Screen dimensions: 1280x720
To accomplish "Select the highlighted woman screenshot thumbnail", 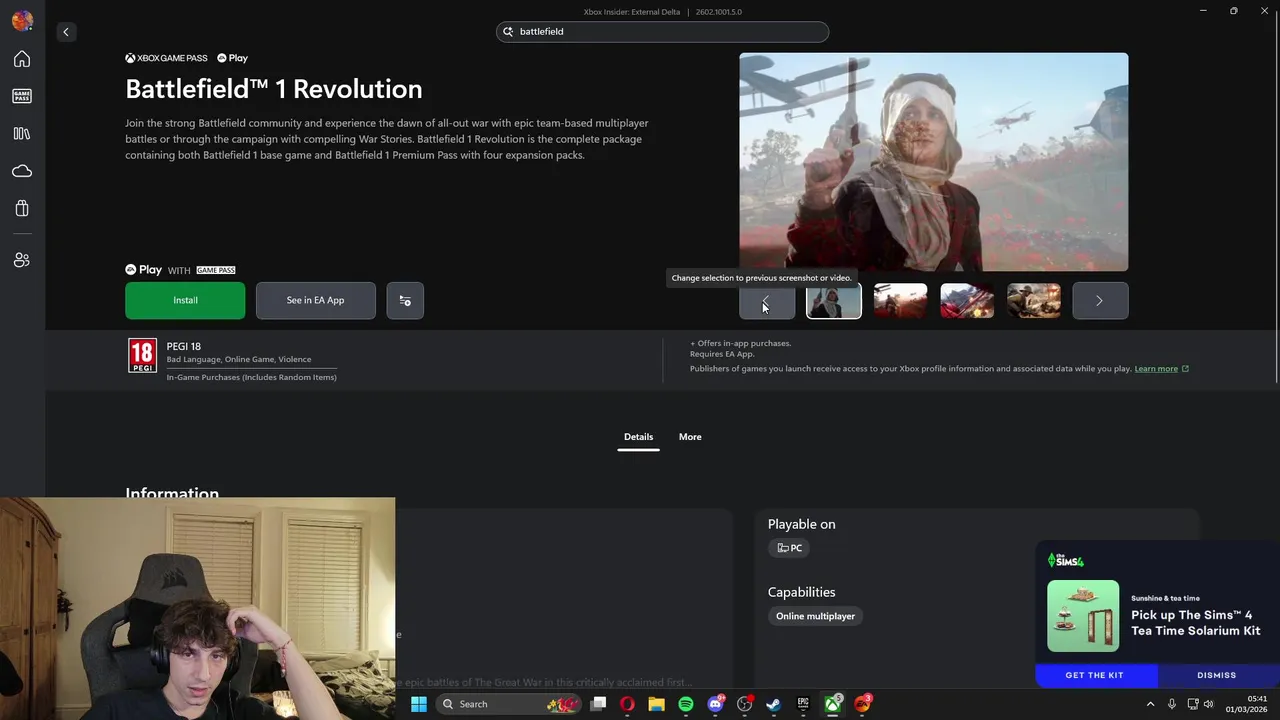I will point(834,301).
